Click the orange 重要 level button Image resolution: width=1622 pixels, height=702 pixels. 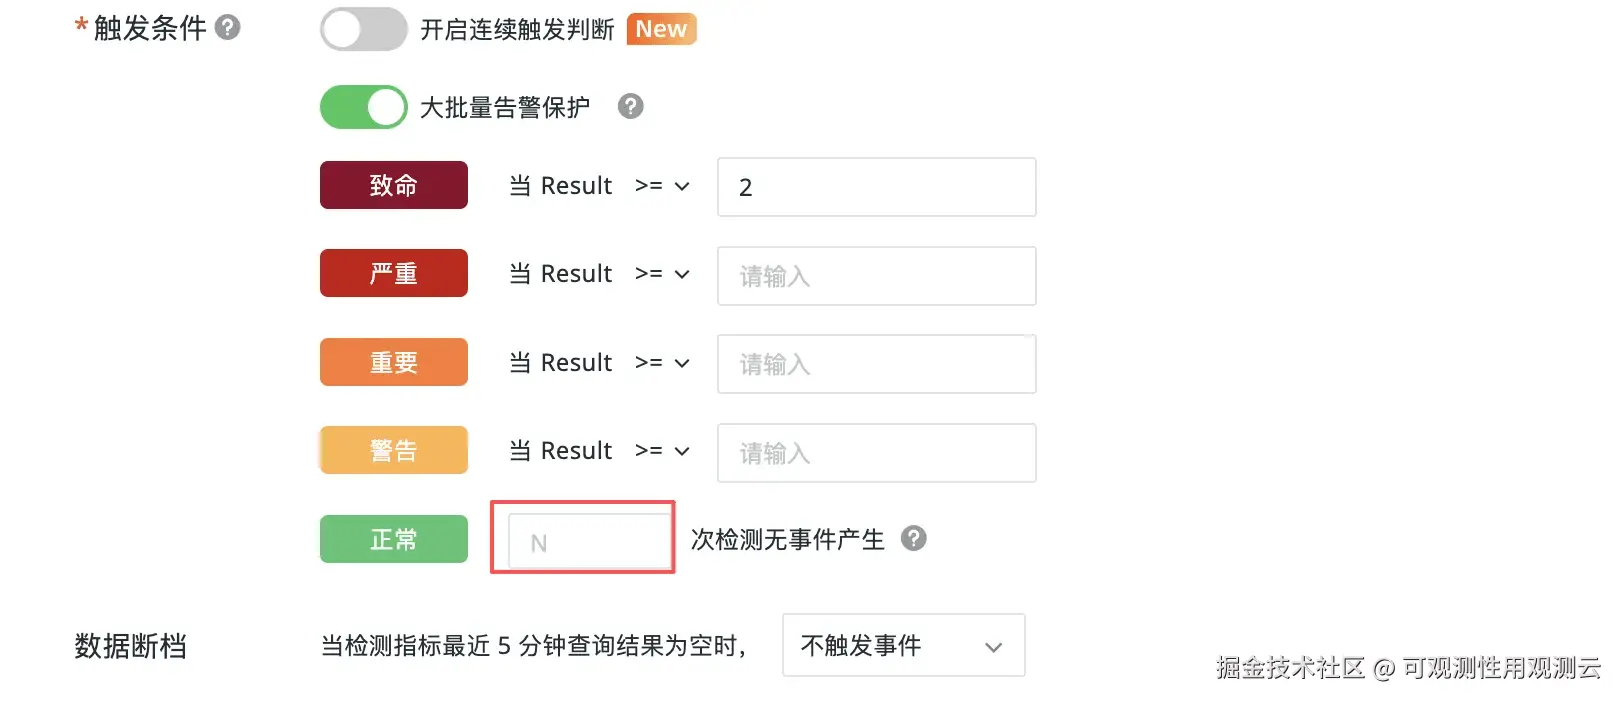(x=393, y=362)
